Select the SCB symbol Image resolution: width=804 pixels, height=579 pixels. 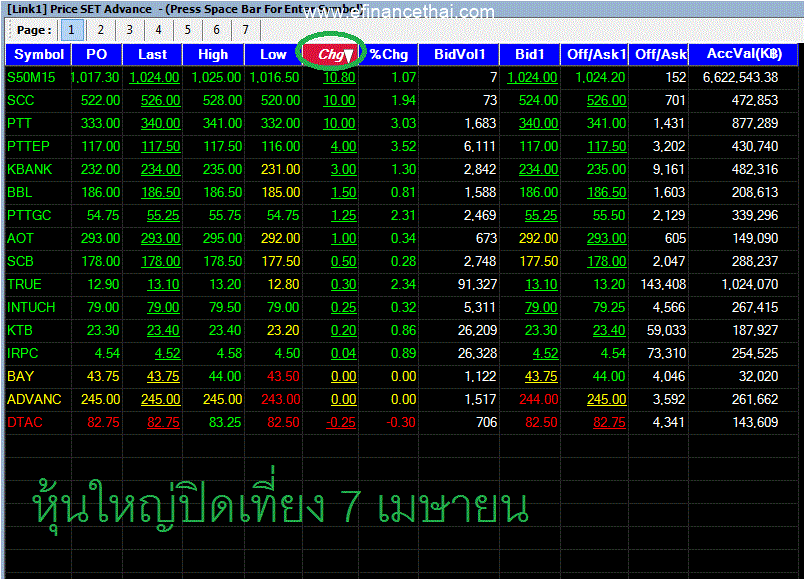point(21,262)
